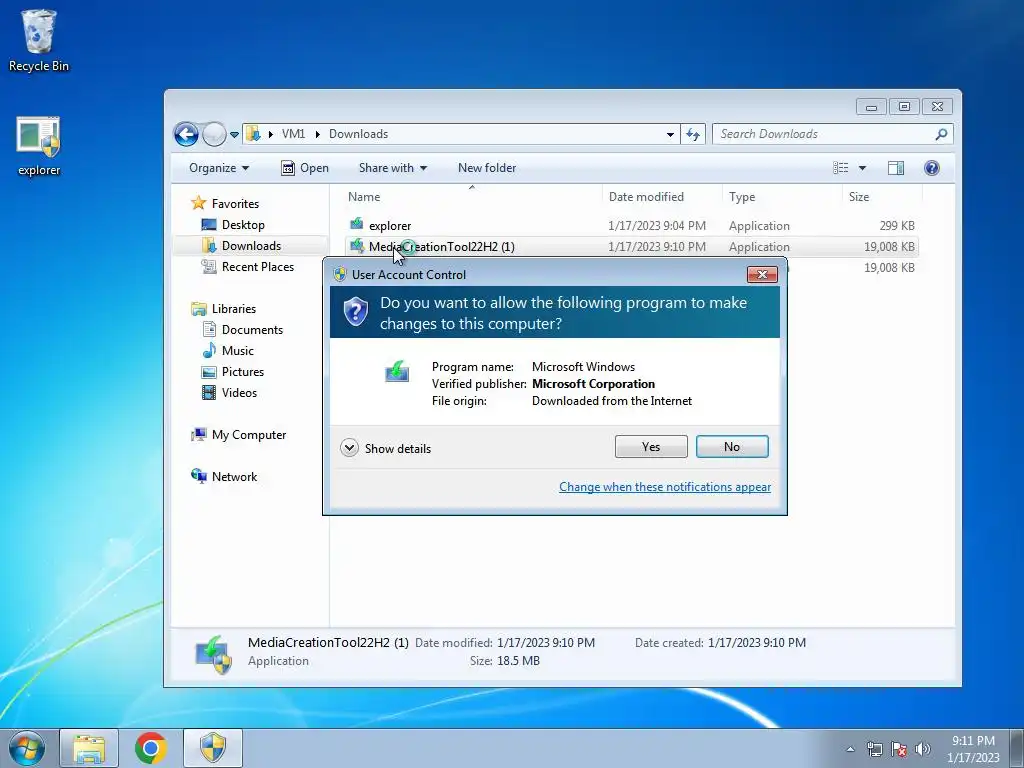Click the Favorites star icon
The width and height of the screenshot is (1024, 768).
(x=199, y=203)
